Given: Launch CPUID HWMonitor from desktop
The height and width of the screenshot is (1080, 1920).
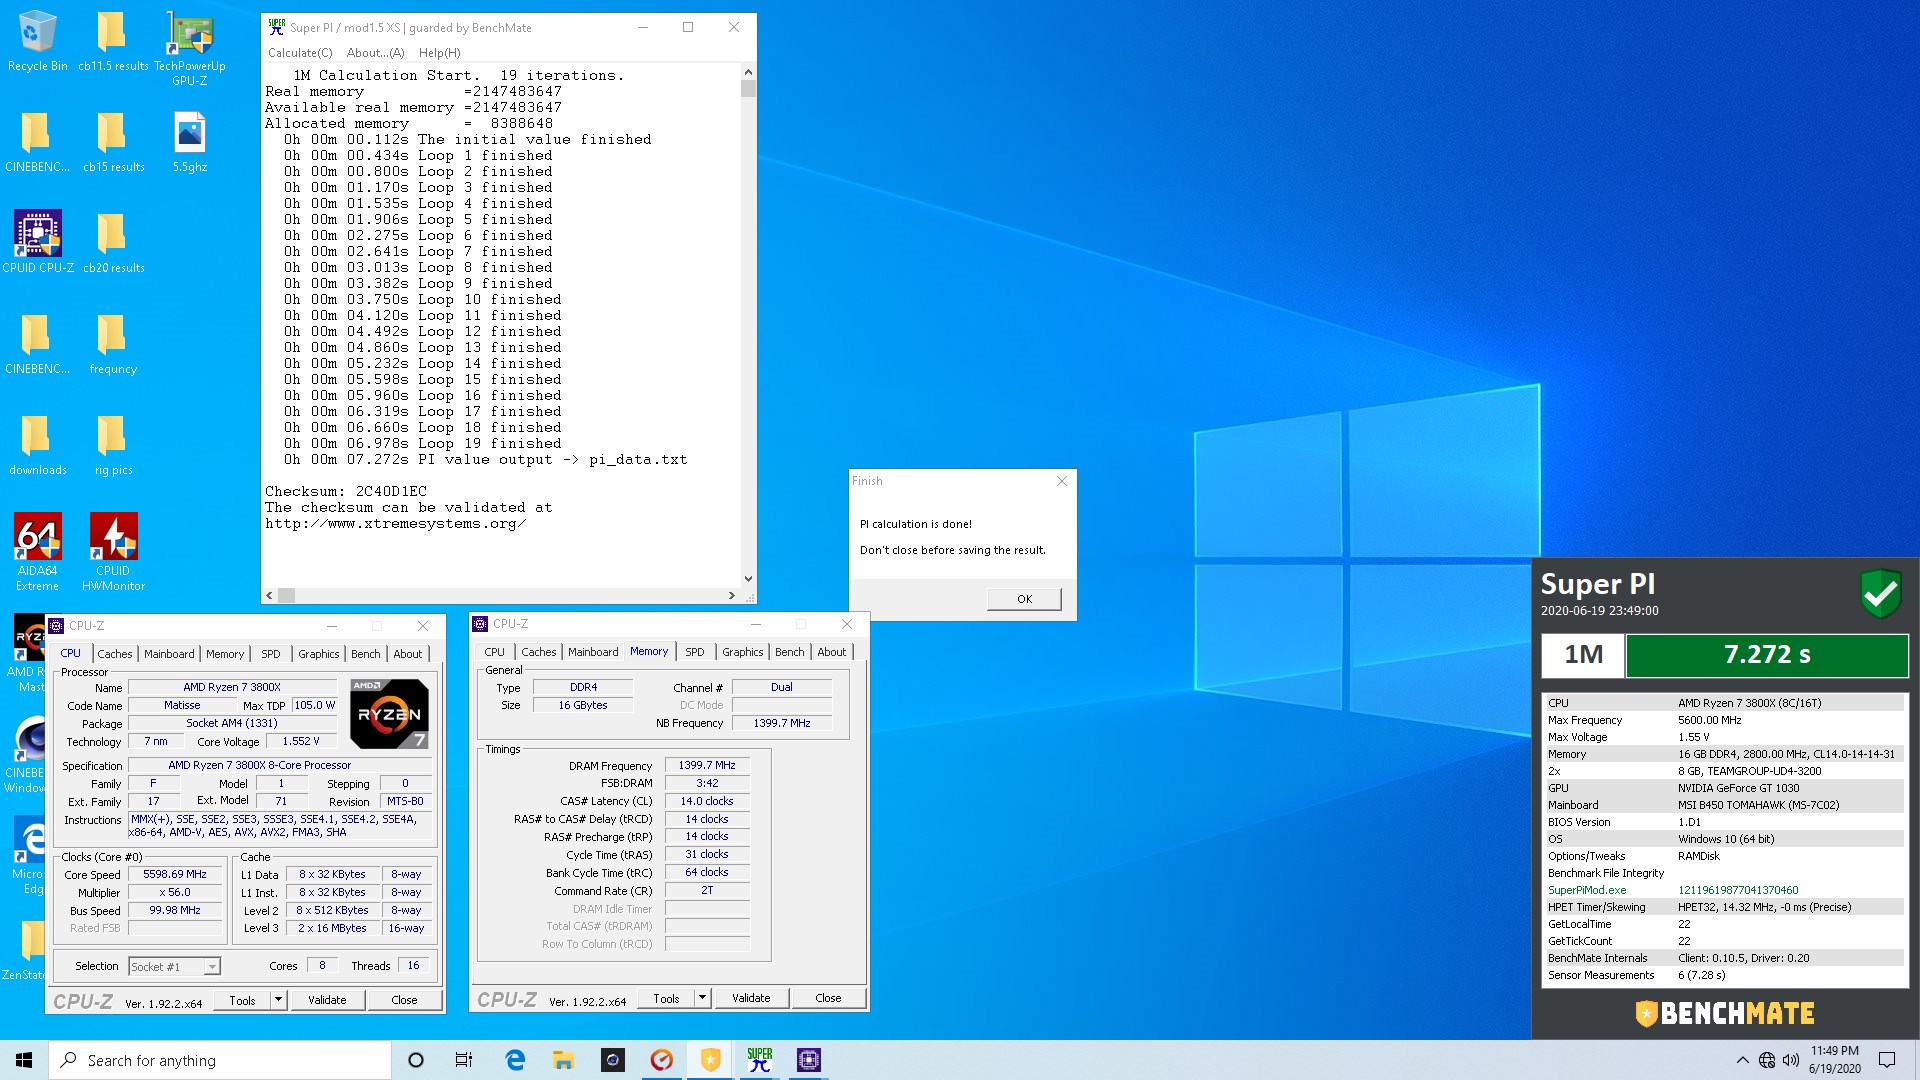Looking at the screenshot, I should coord(113,552).
